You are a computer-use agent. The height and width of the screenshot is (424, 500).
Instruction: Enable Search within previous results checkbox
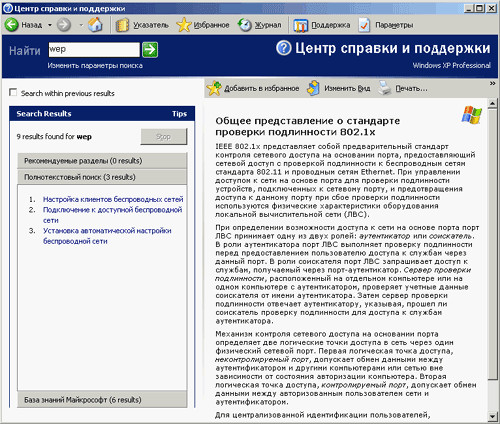click(x=13, y=92)
